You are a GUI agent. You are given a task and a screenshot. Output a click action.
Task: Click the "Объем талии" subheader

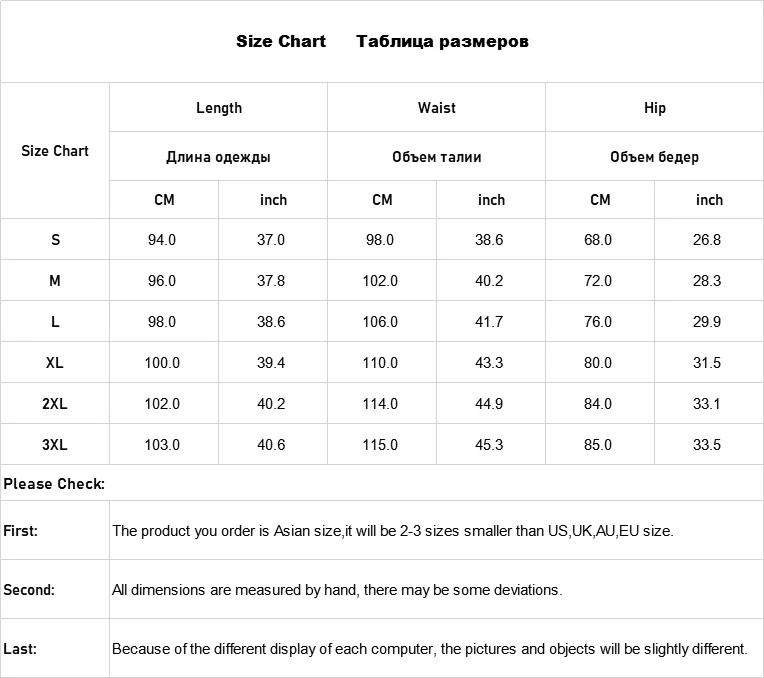tap(437, 157)
